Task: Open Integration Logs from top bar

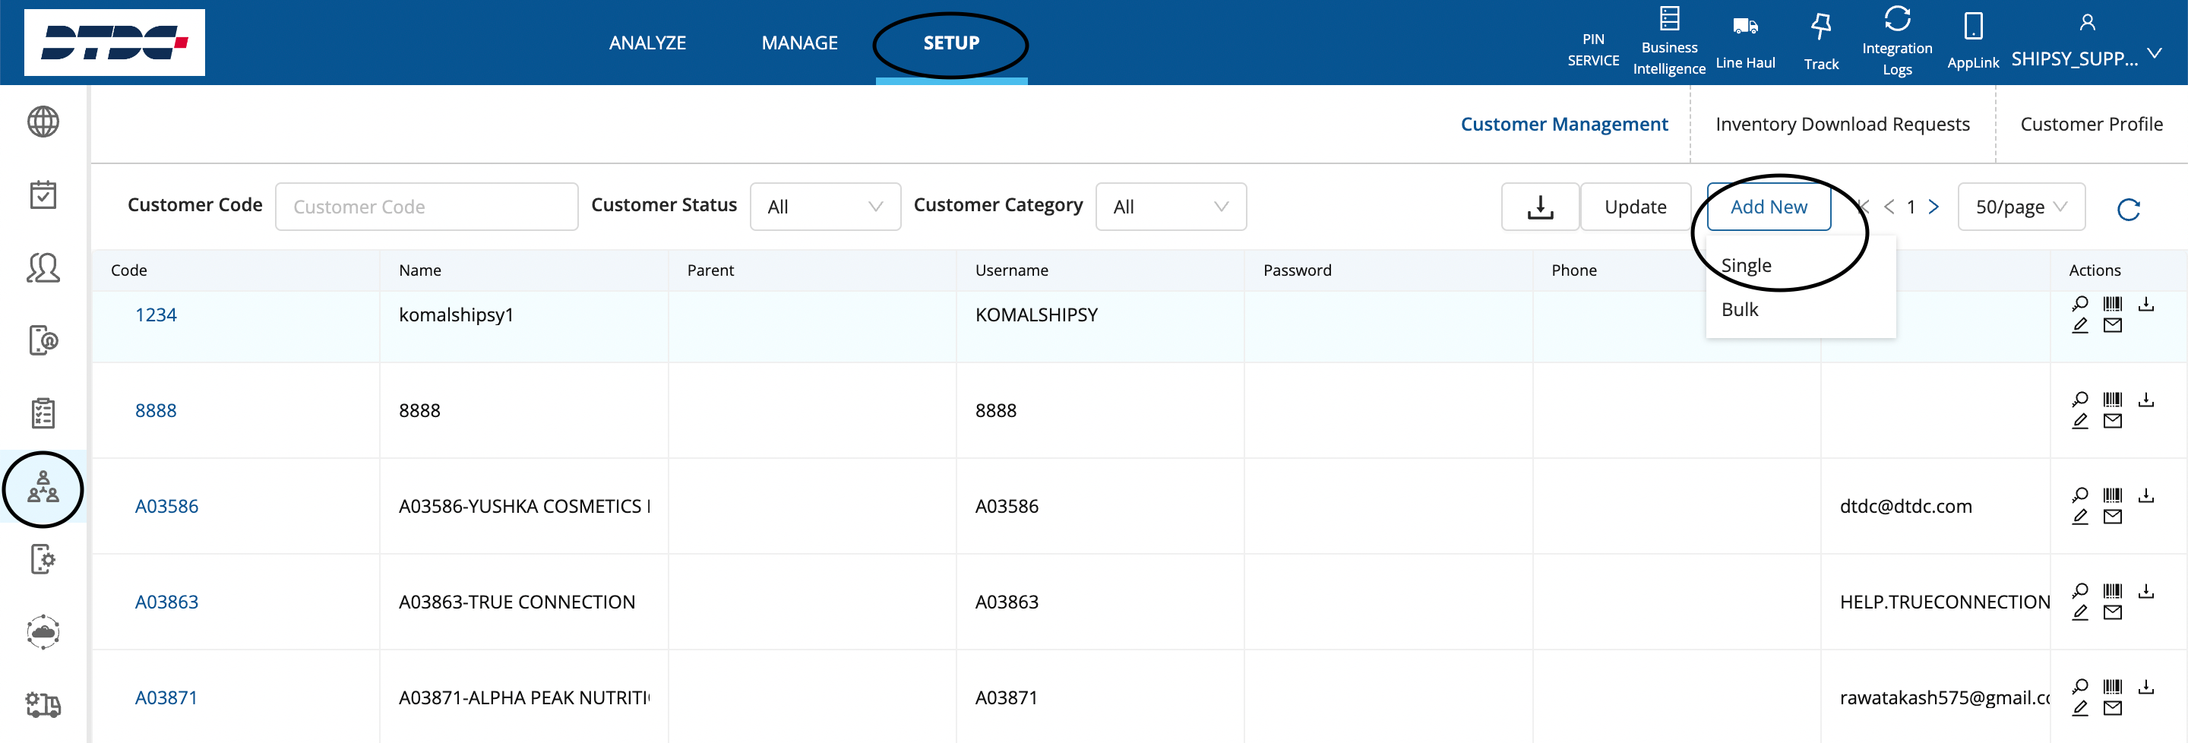Action: coord(1897,20)
